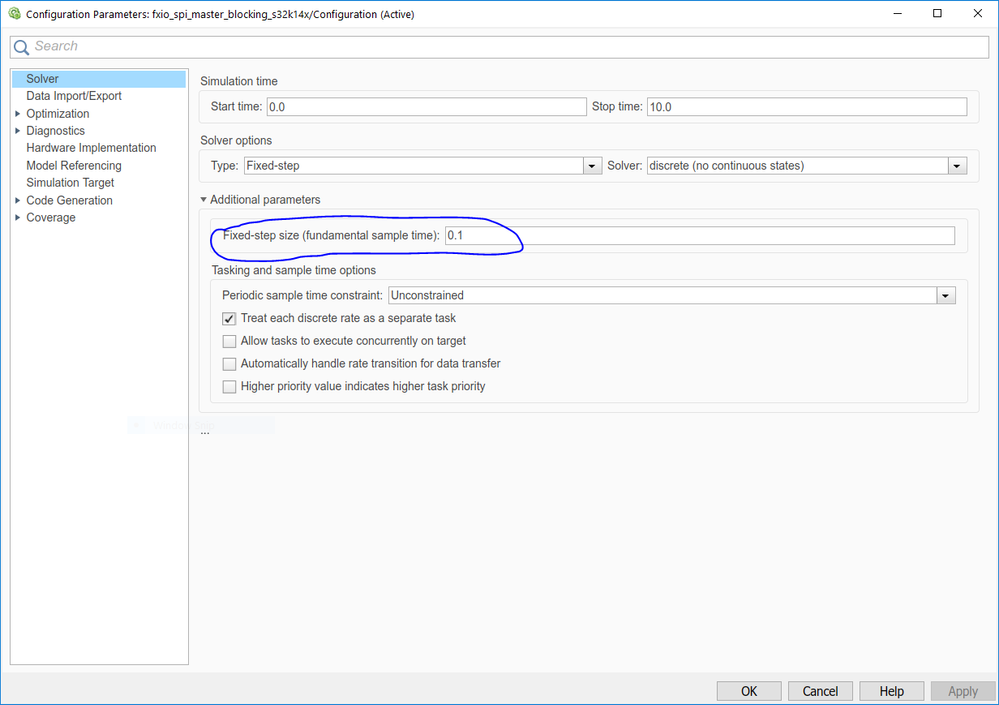Open the Coverage pane
The height and width of the screenshot is (705, 999).
(51, 217)
